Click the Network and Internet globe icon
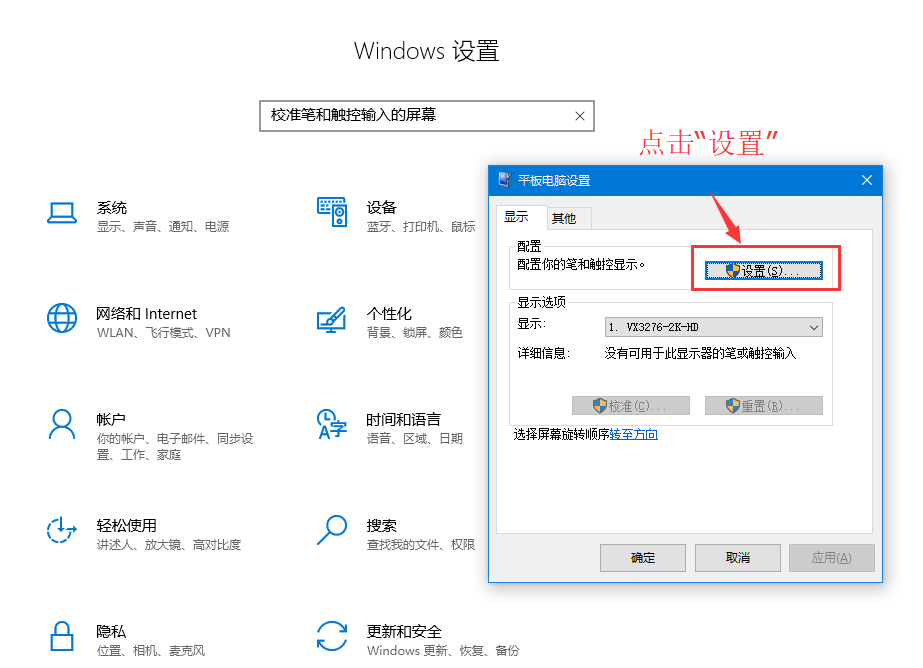The height and width of the screenshot is (668, 923). click(x=62, y=319)
